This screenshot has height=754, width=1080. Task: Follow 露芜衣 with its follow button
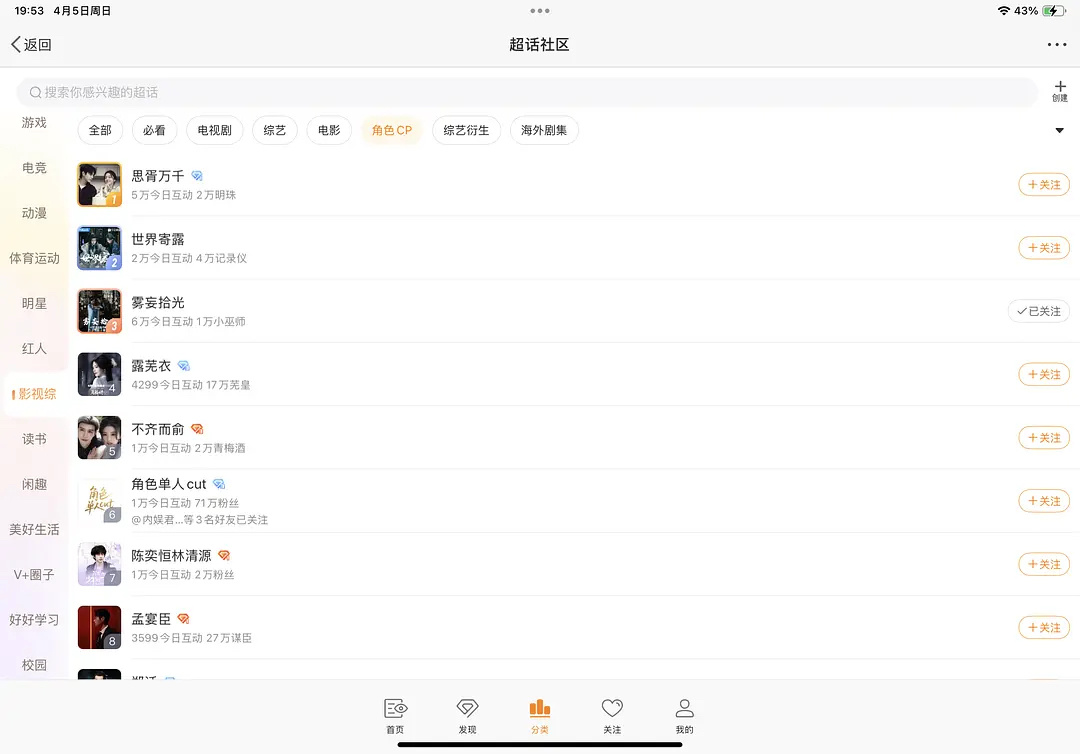(x=1044, y=374)
